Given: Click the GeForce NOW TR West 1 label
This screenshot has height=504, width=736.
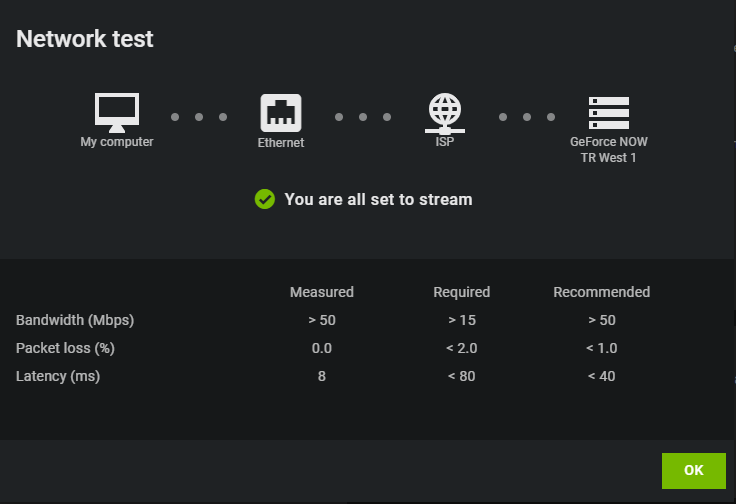Looking at the screenshot, I should click(608, 150).
